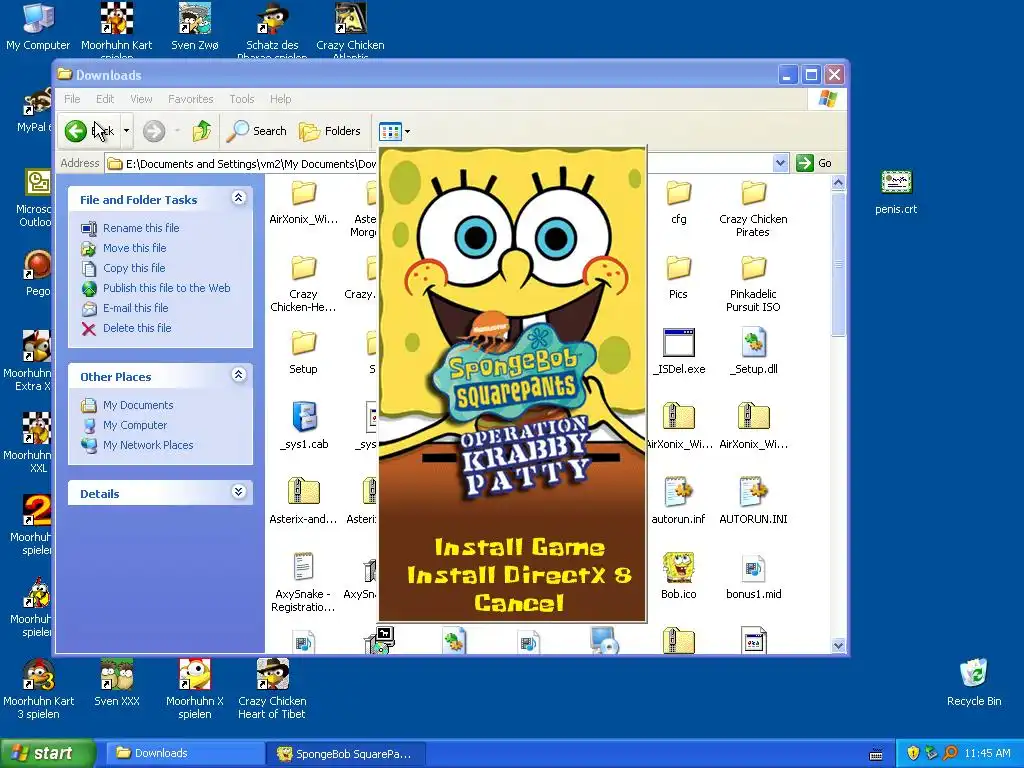This screenshot has width=1024, height=768.
Task: Open the Favorites menu
Action: click(x=191, y=99)
